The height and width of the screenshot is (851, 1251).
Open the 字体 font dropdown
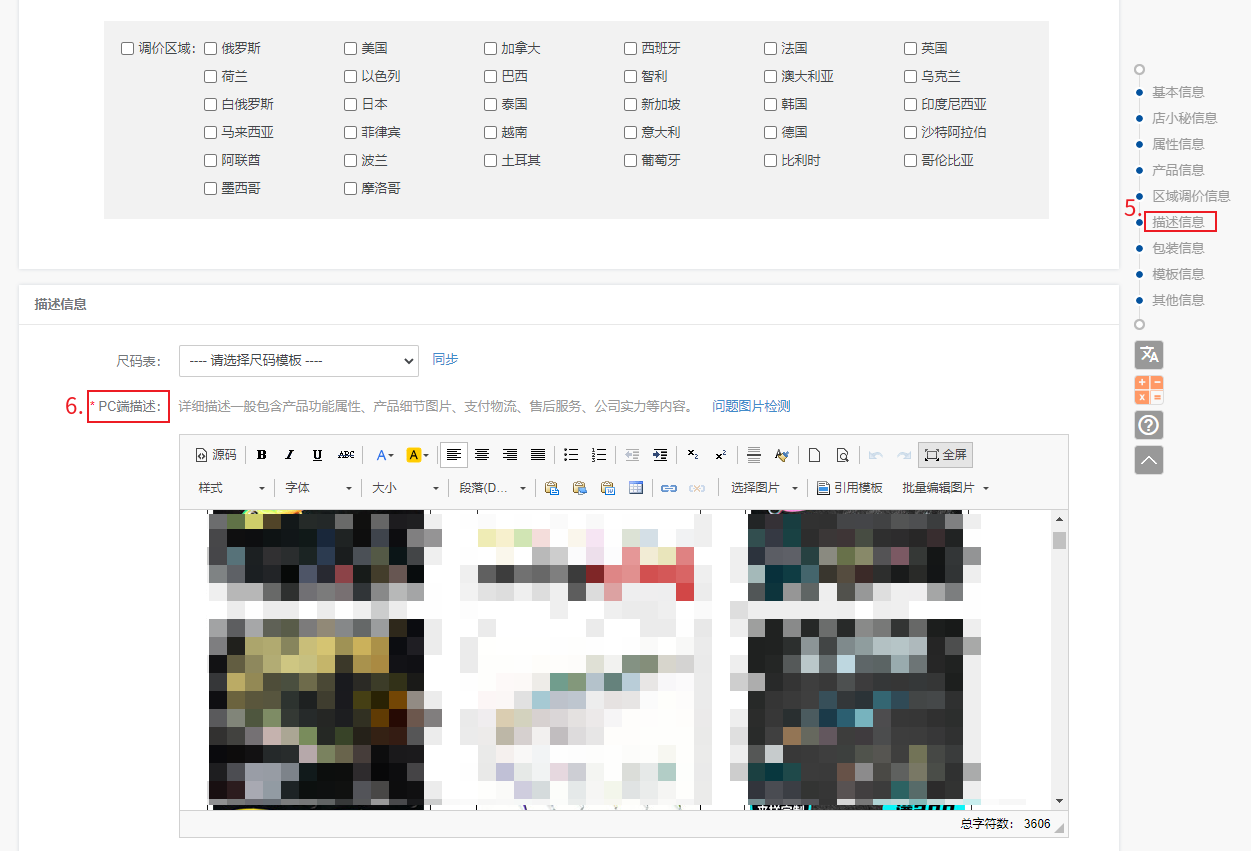319,488
